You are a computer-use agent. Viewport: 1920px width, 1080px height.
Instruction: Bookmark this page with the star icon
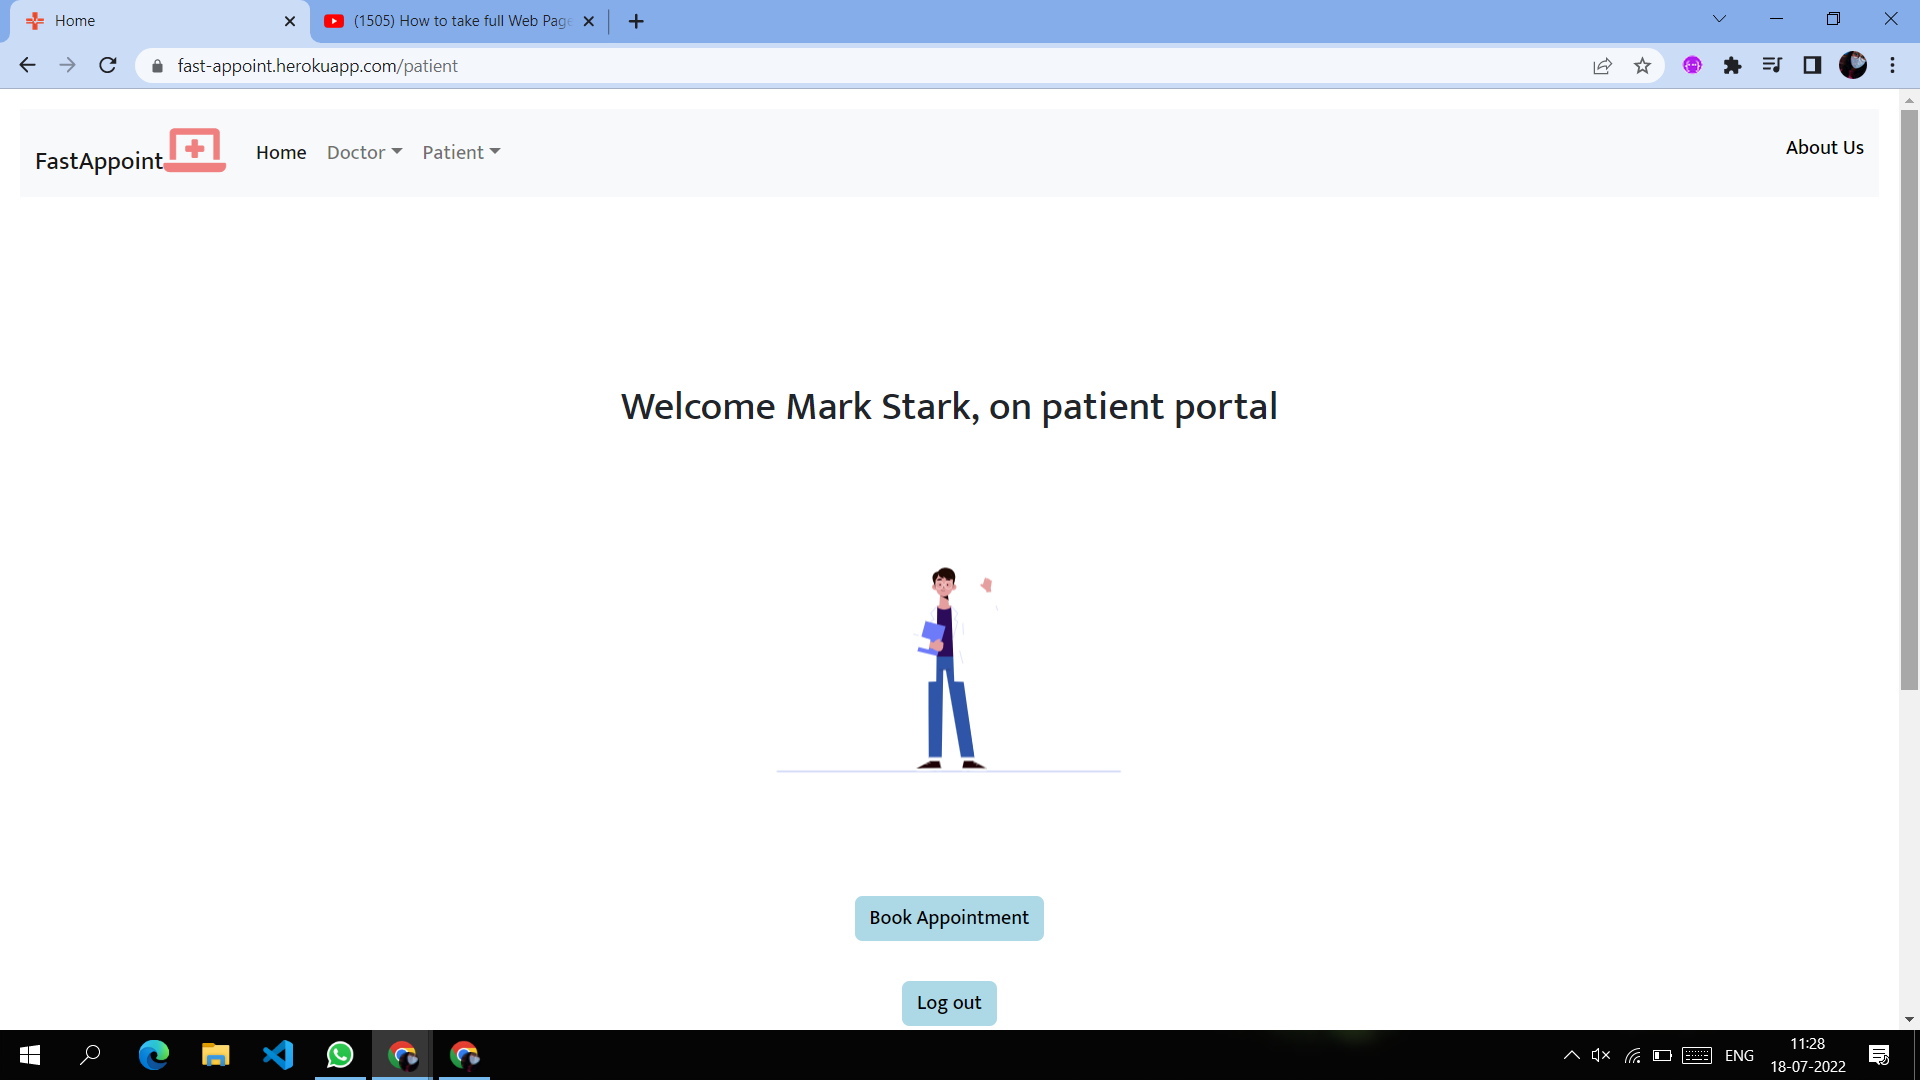(x=1642, y=65)
